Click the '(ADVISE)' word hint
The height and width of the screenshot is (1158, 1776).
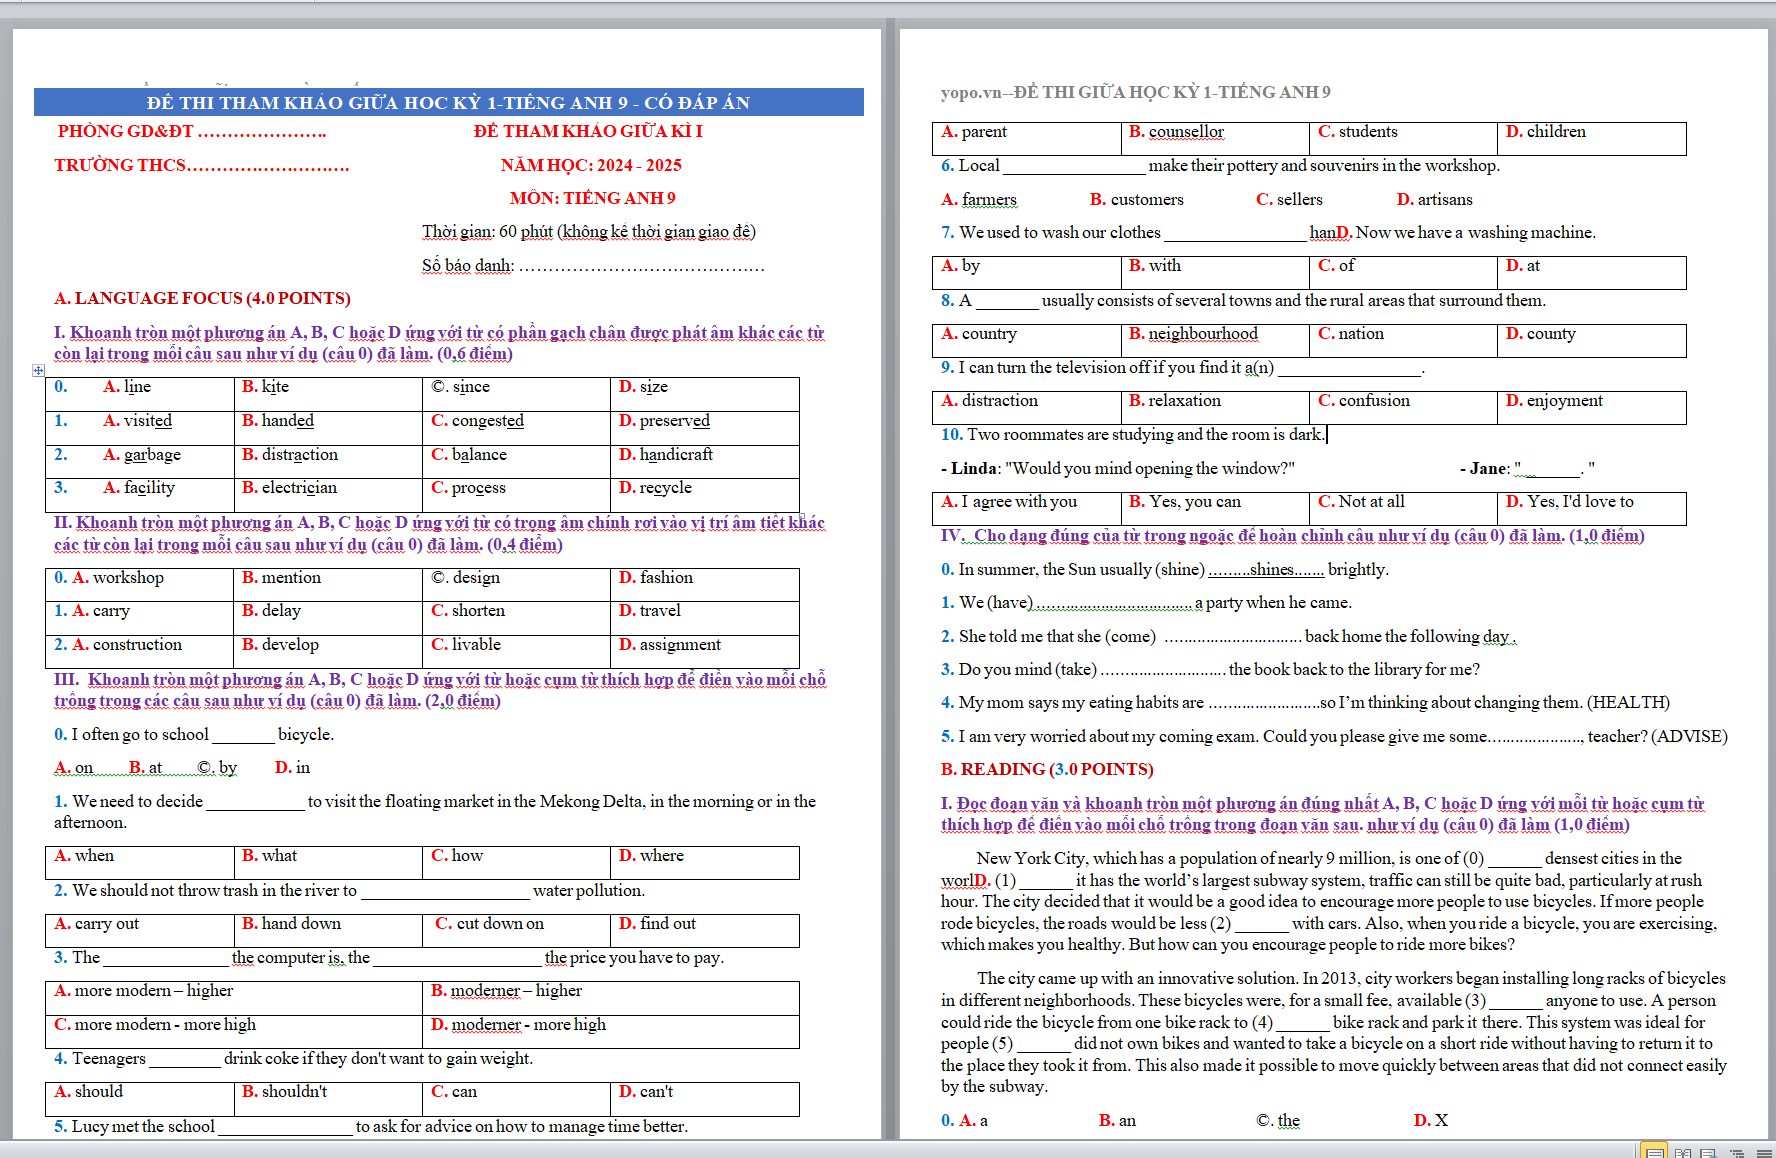1689,736
